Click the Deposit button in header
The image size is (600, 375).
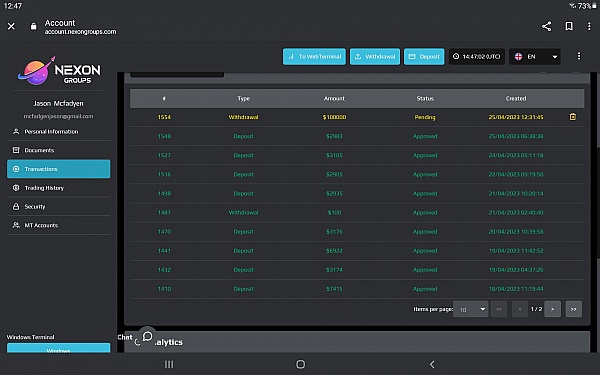424,57
